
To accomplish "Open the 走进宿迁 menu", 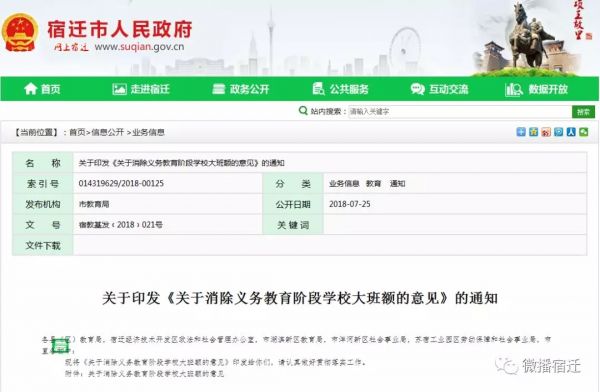I will (x=141, y=89).
